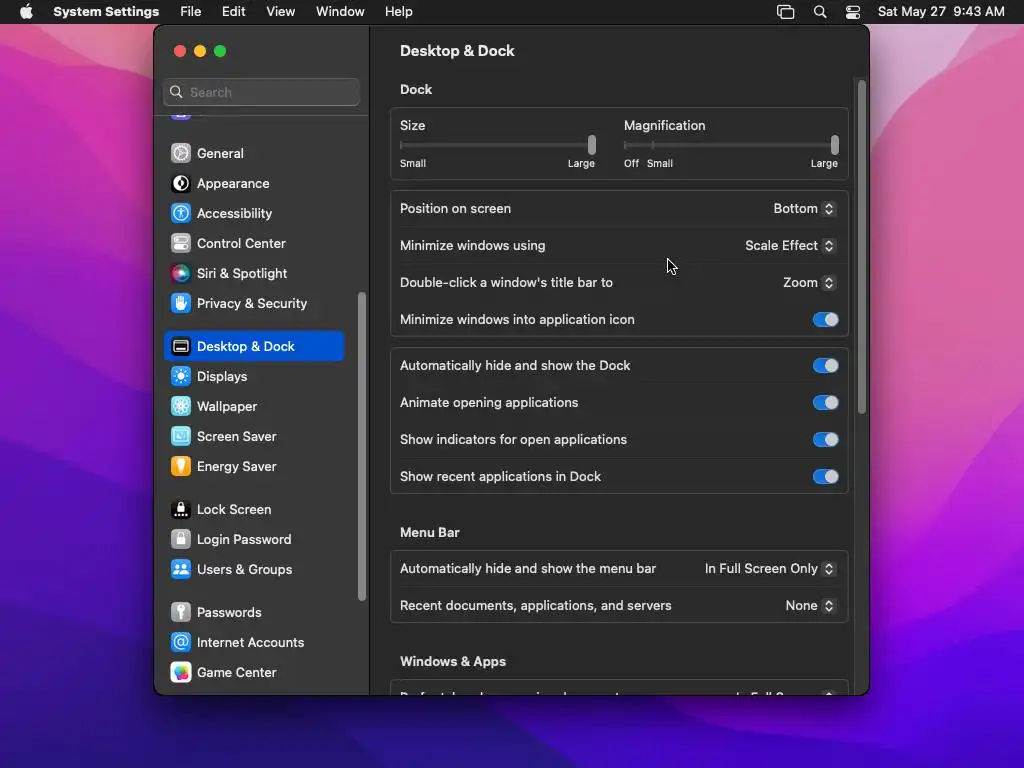Click the date and time in menu bar

941,12
